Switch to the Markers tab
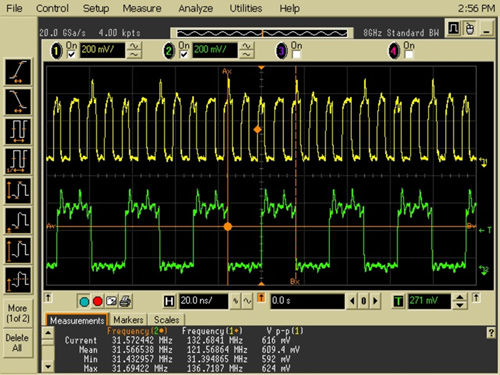500x375 pixels. pos(128,320)
